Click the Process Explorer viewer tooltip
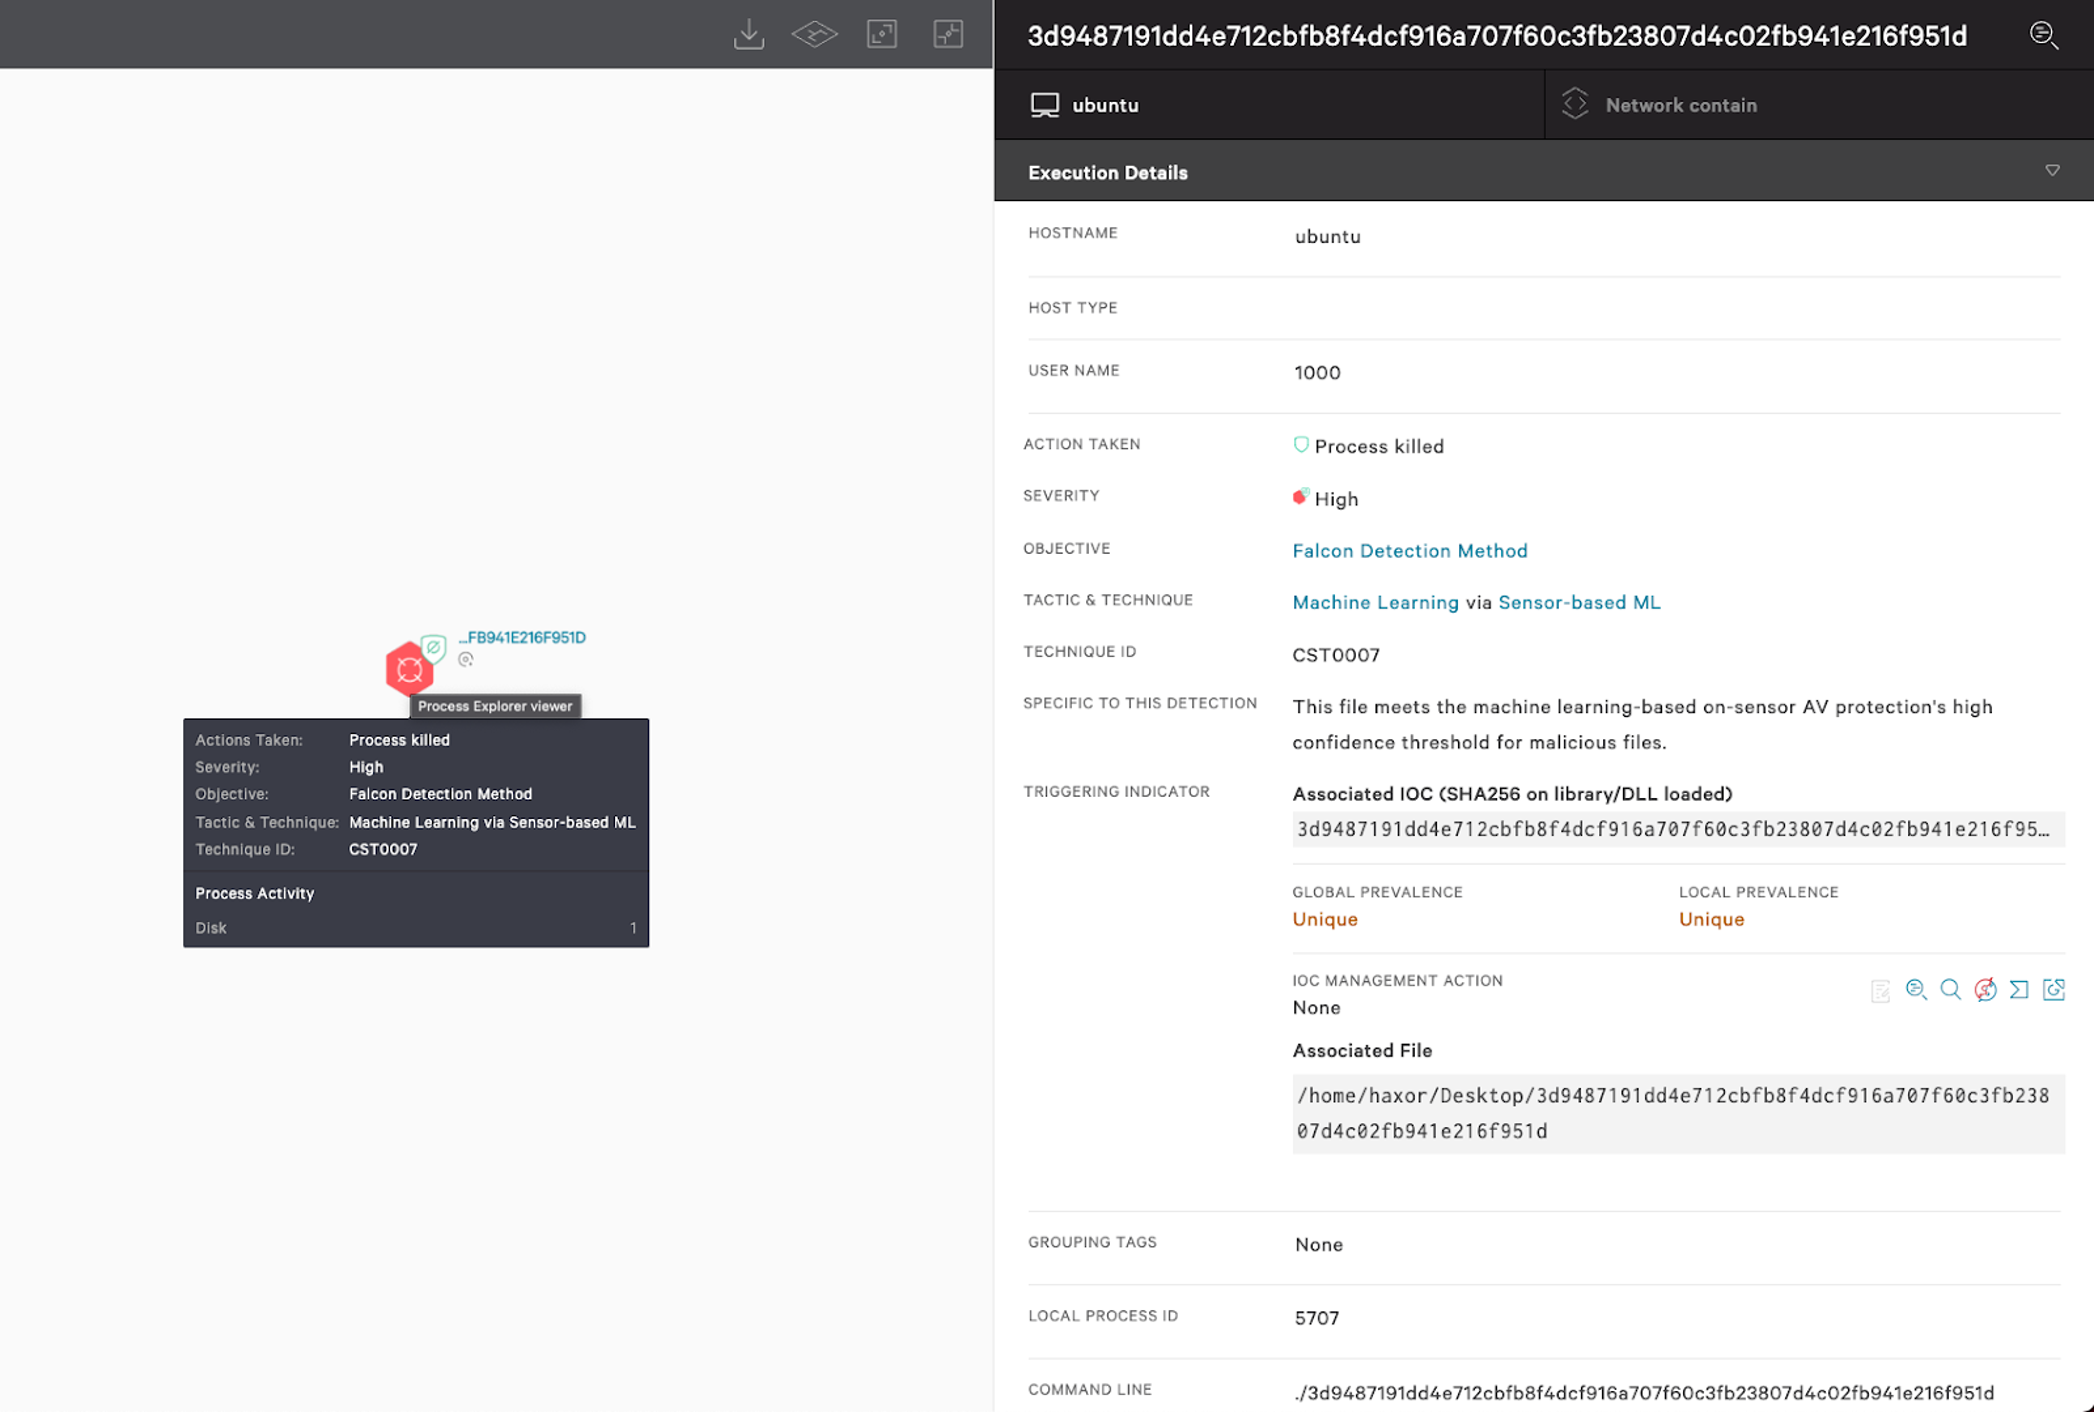2095x1412 pixels. coord(495,706)
